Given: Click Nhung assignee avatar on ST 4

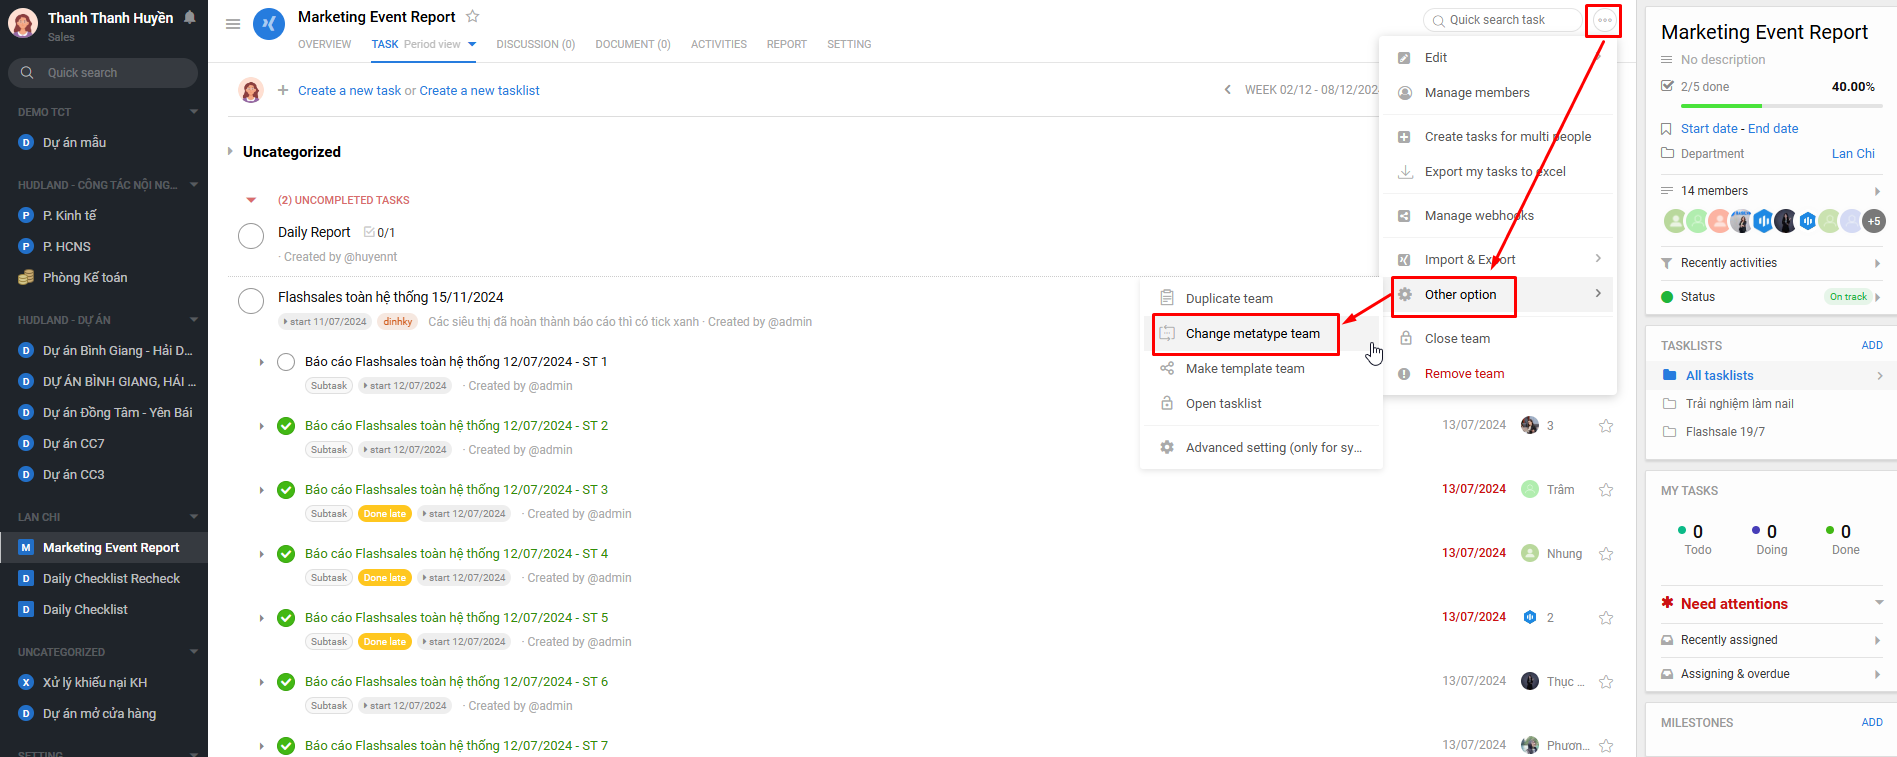Looking at the screenshot, I should pos(1530,553).
